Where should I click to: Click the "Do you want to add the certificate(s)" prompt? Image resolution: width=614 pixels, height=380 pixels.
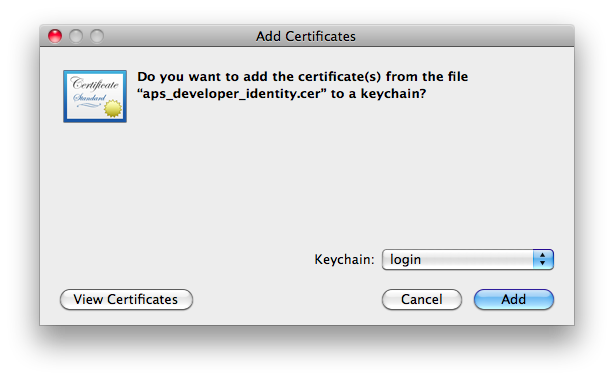point(259,76)
